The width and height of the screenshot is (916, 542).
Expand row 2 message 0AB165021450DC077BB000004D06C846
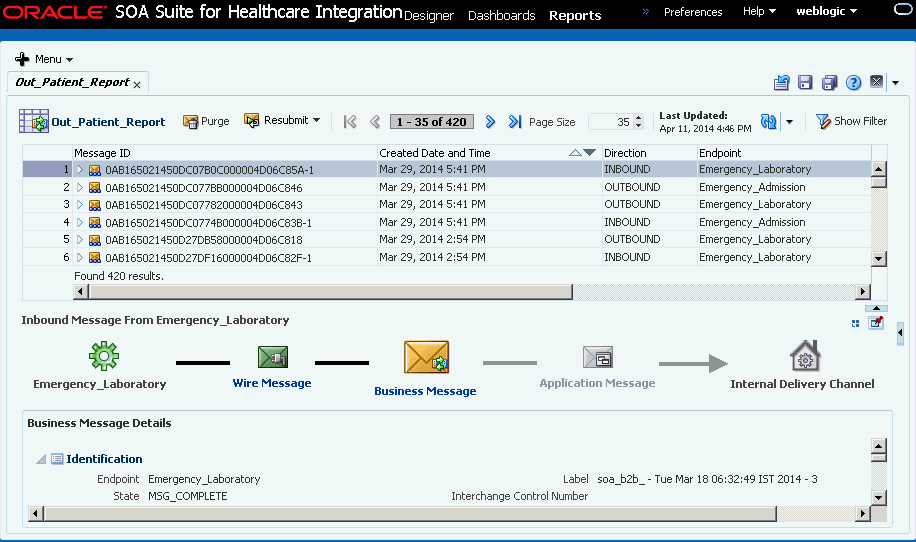coord(80,187)
